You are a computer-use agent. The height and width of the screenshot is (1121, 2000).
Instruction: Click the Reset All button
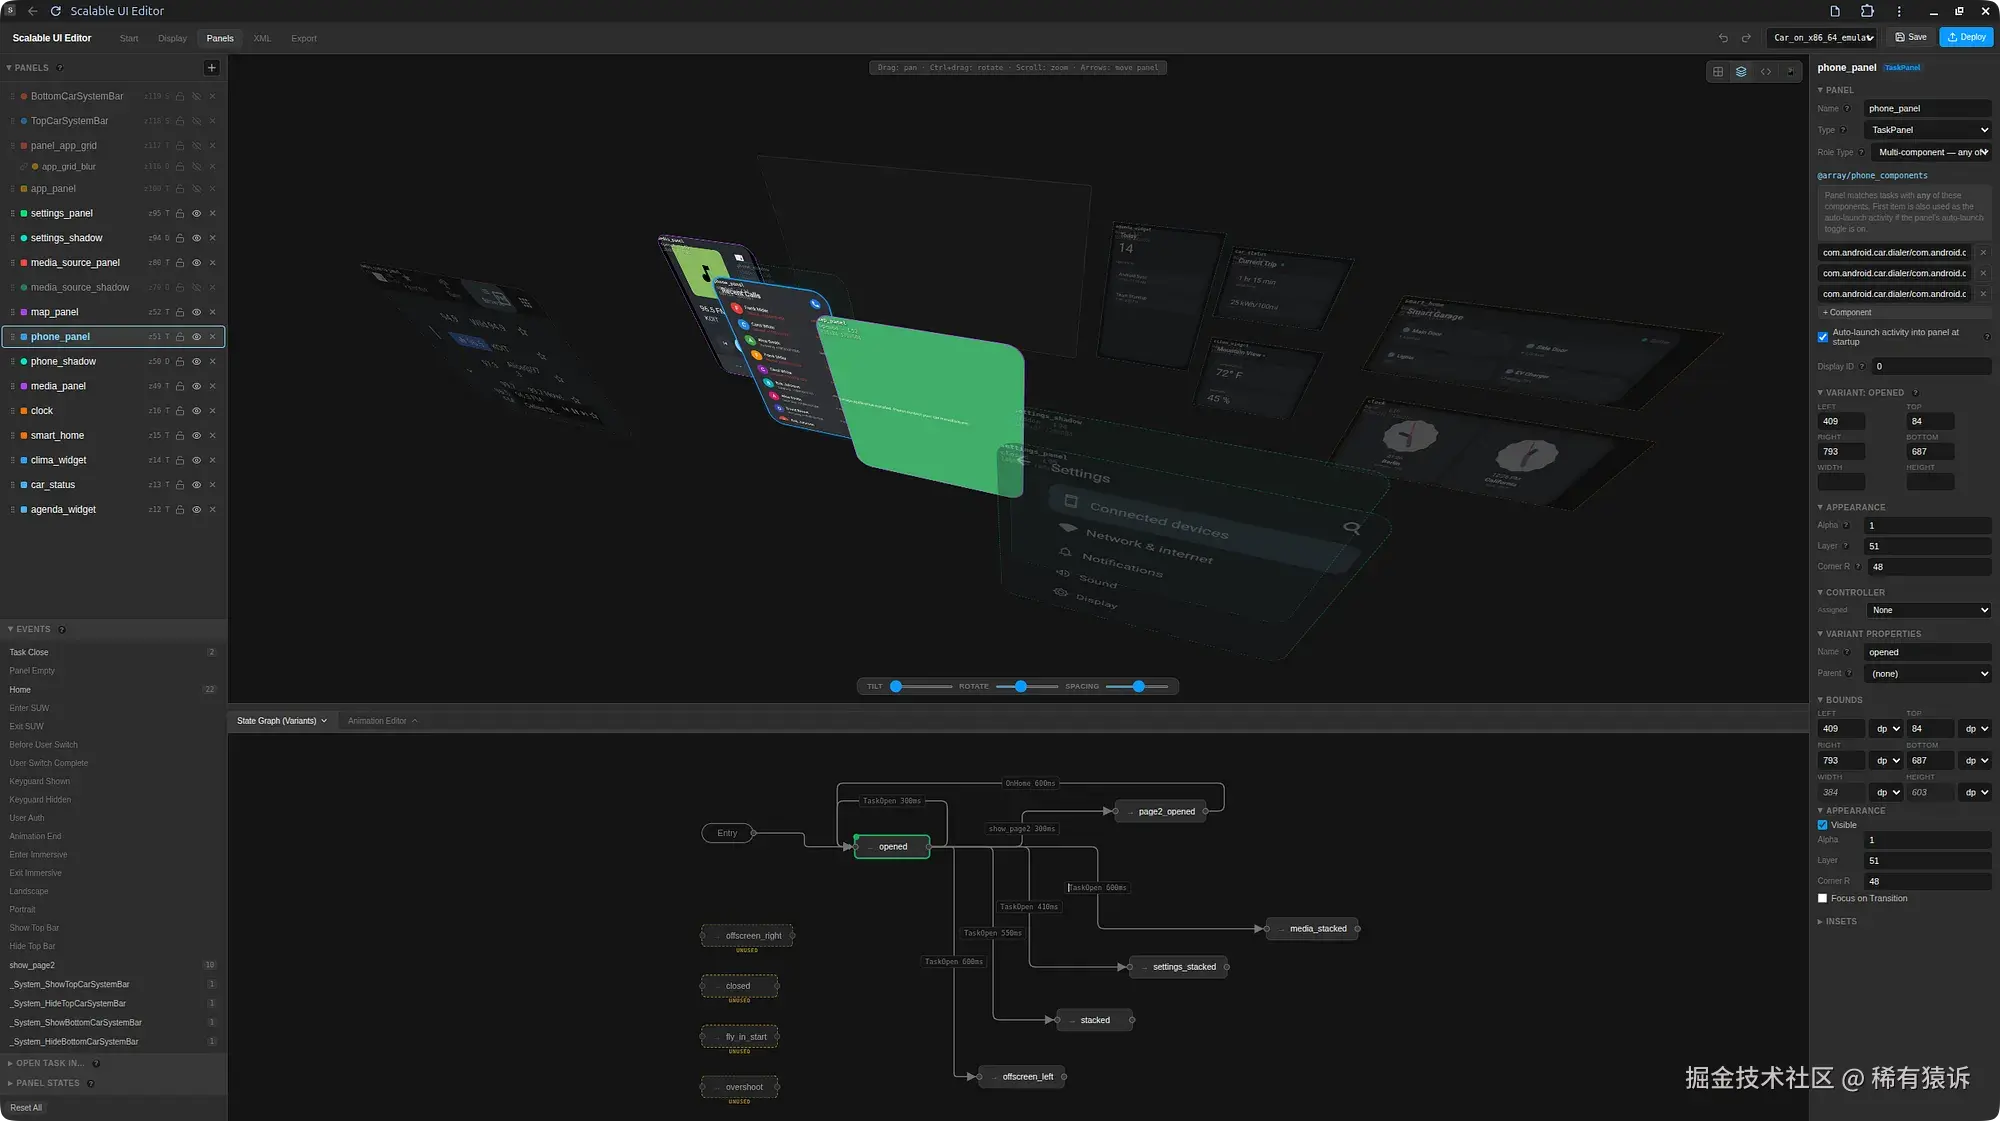click(26, 1108)
